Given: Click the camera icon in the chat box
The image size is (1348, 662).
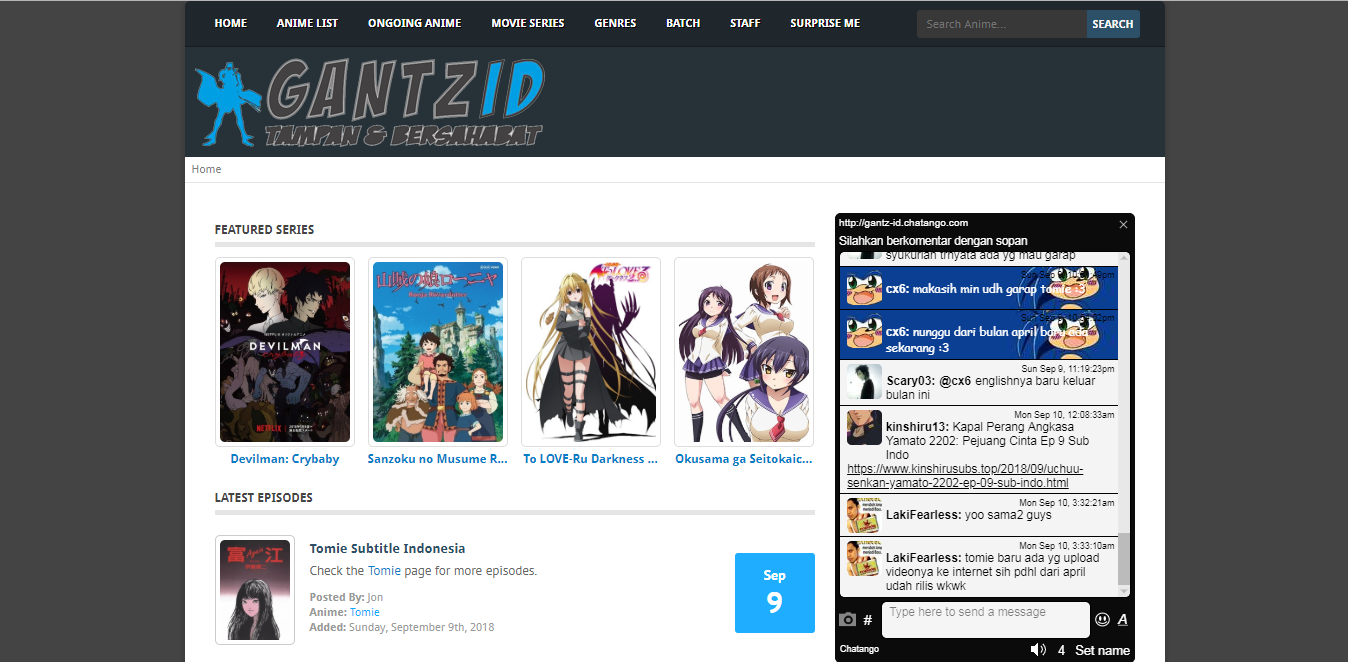Looking at the screenshot, I should coord(848,619).
